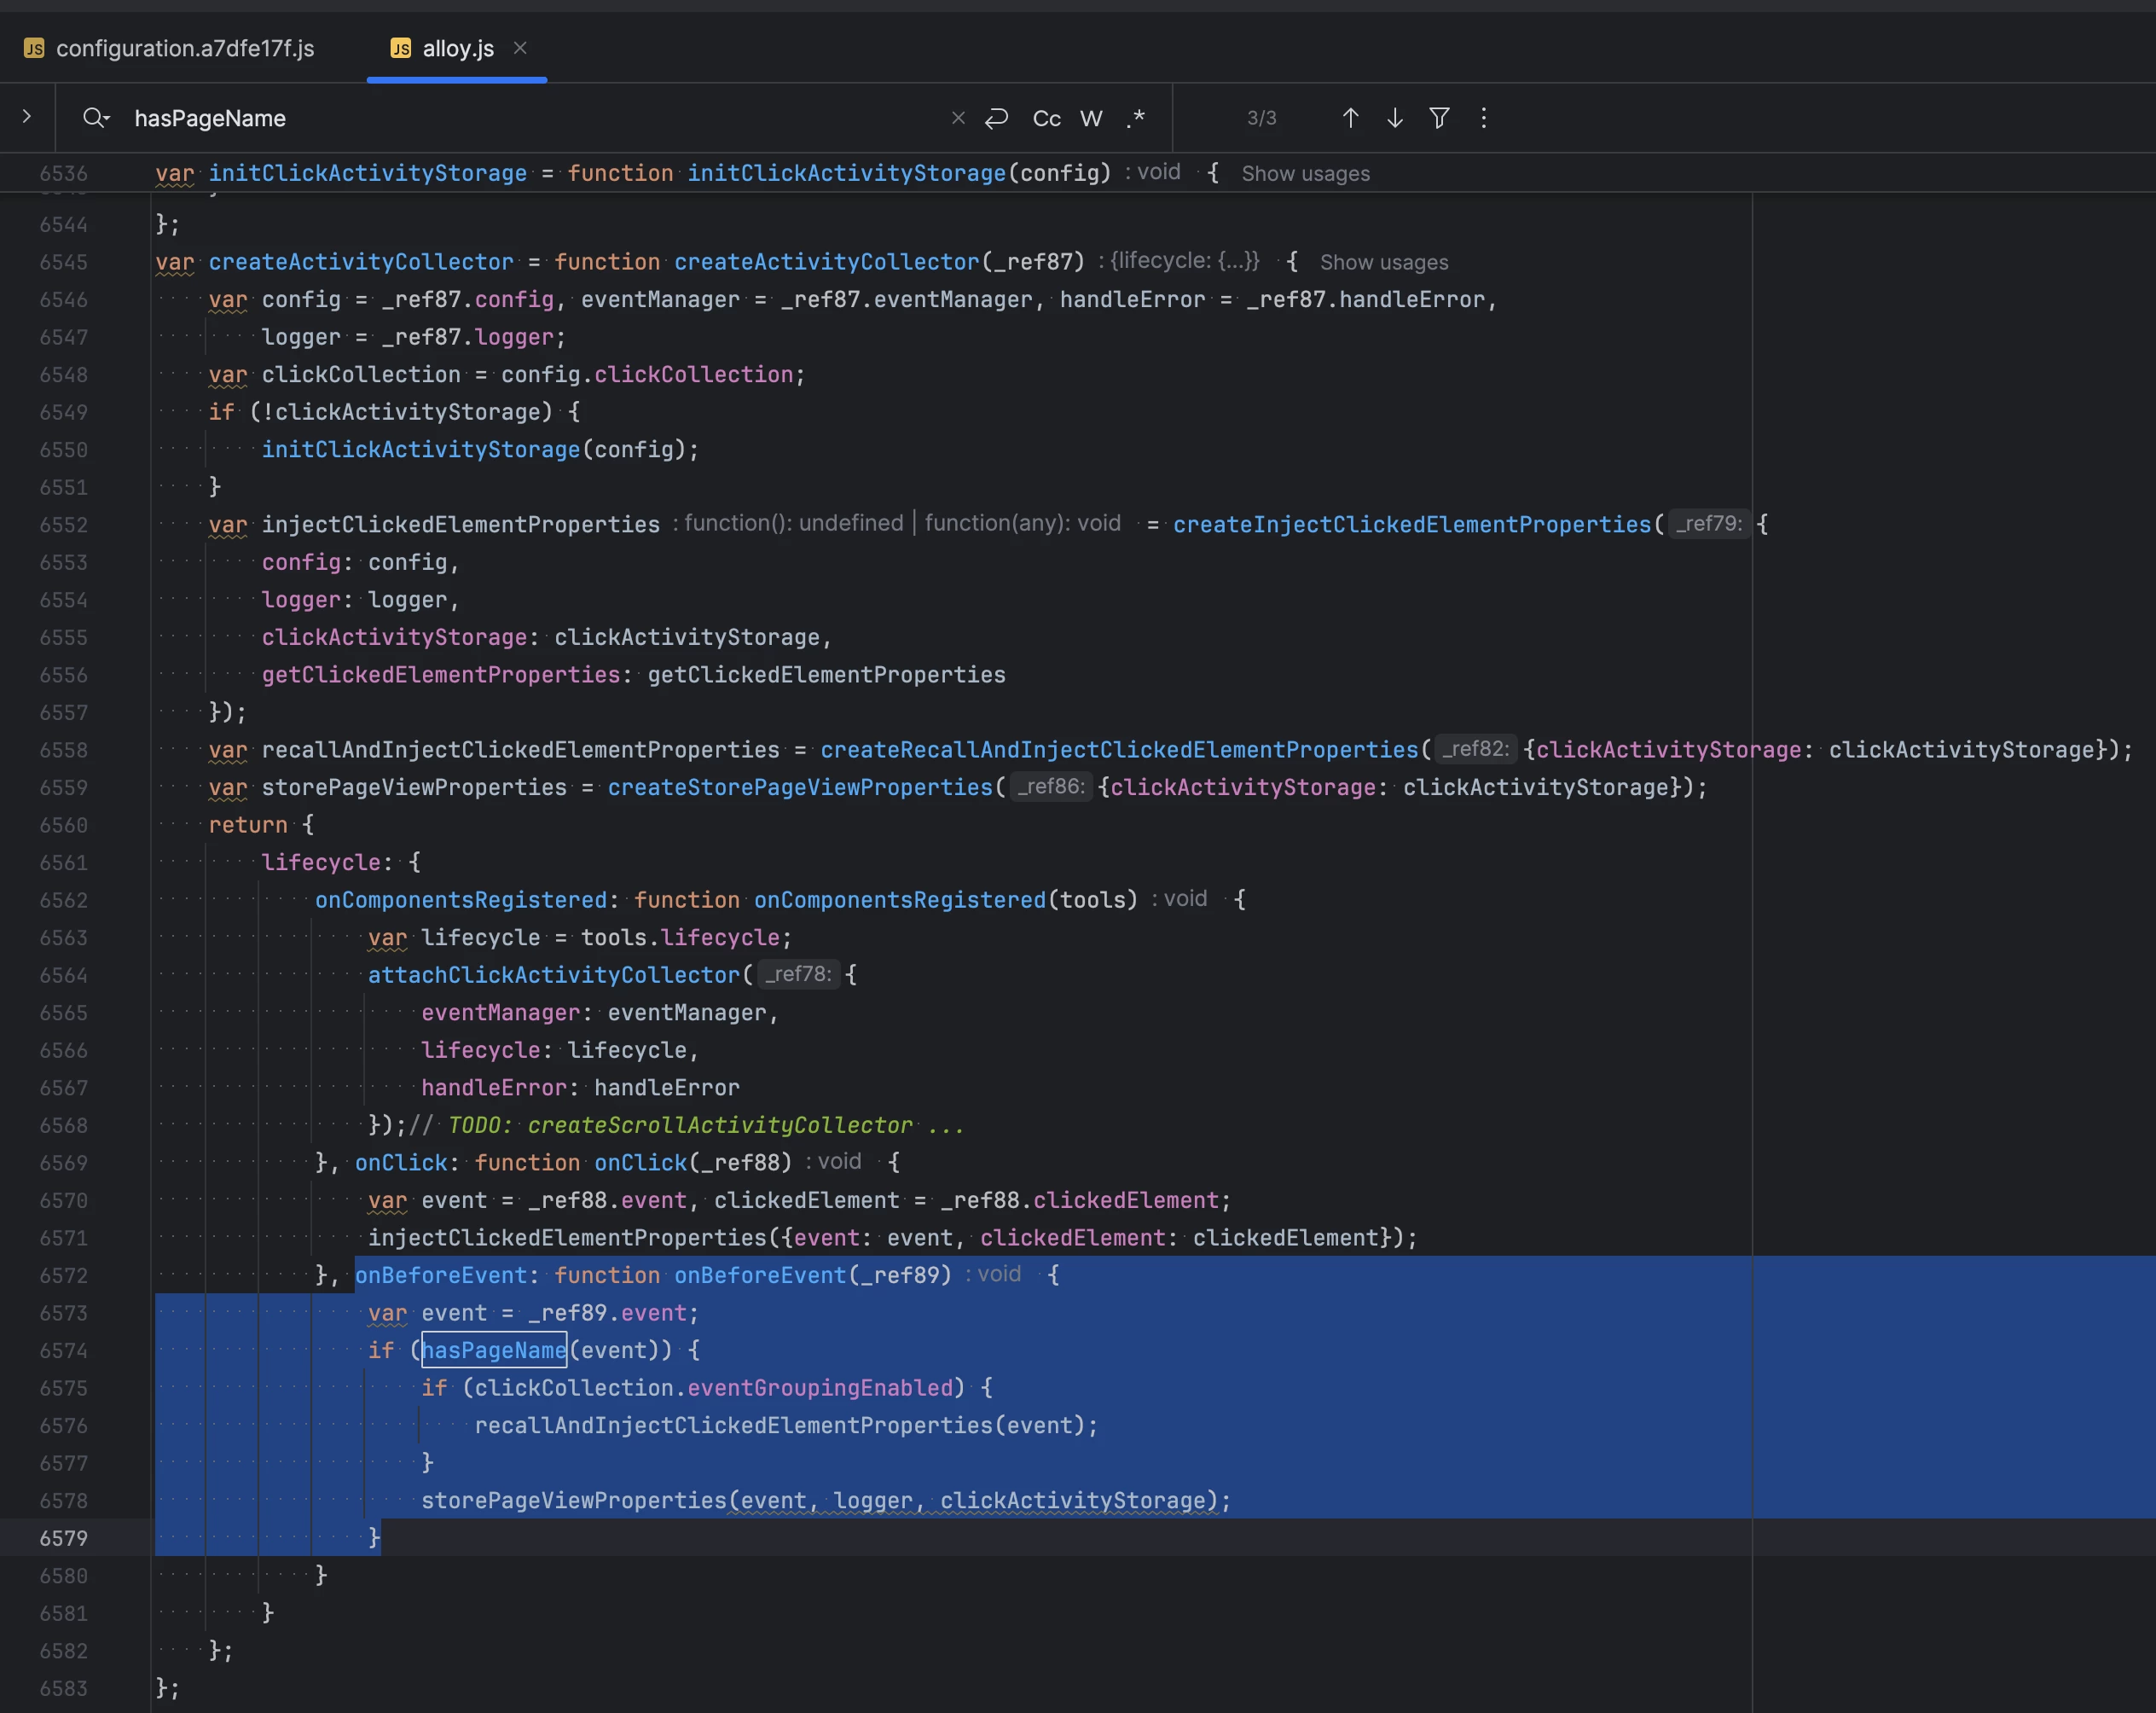Show usages of initClickActivityStorage
Screen dimensions: 2156x1713
(1305, 173)
